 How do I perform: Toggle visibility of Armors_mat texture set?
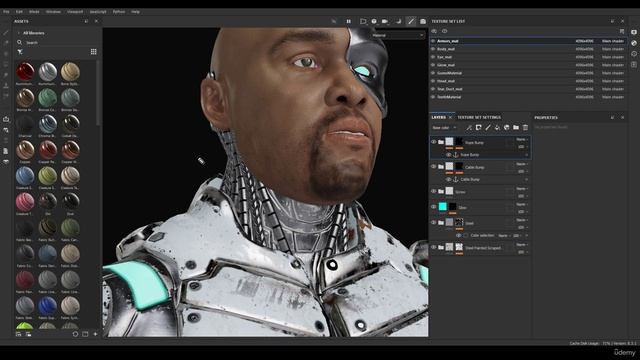pyautogui.click(x=433, y=41)
